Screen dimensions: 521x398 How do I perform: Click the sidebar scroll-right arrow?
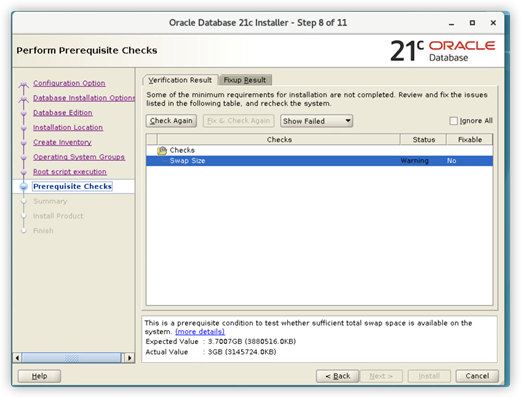click(x=130, y=358)
